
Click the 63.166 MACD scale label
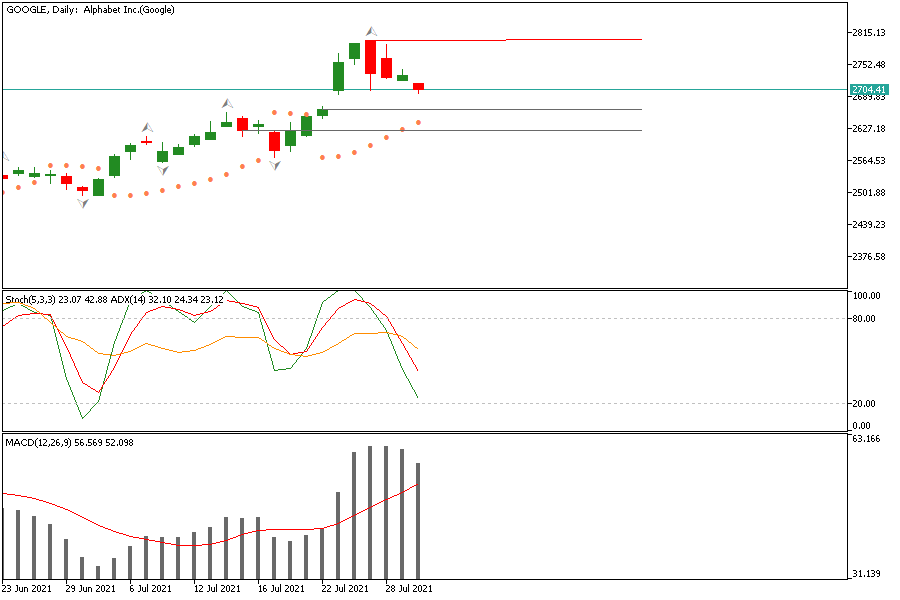click(x=866, y=439)
